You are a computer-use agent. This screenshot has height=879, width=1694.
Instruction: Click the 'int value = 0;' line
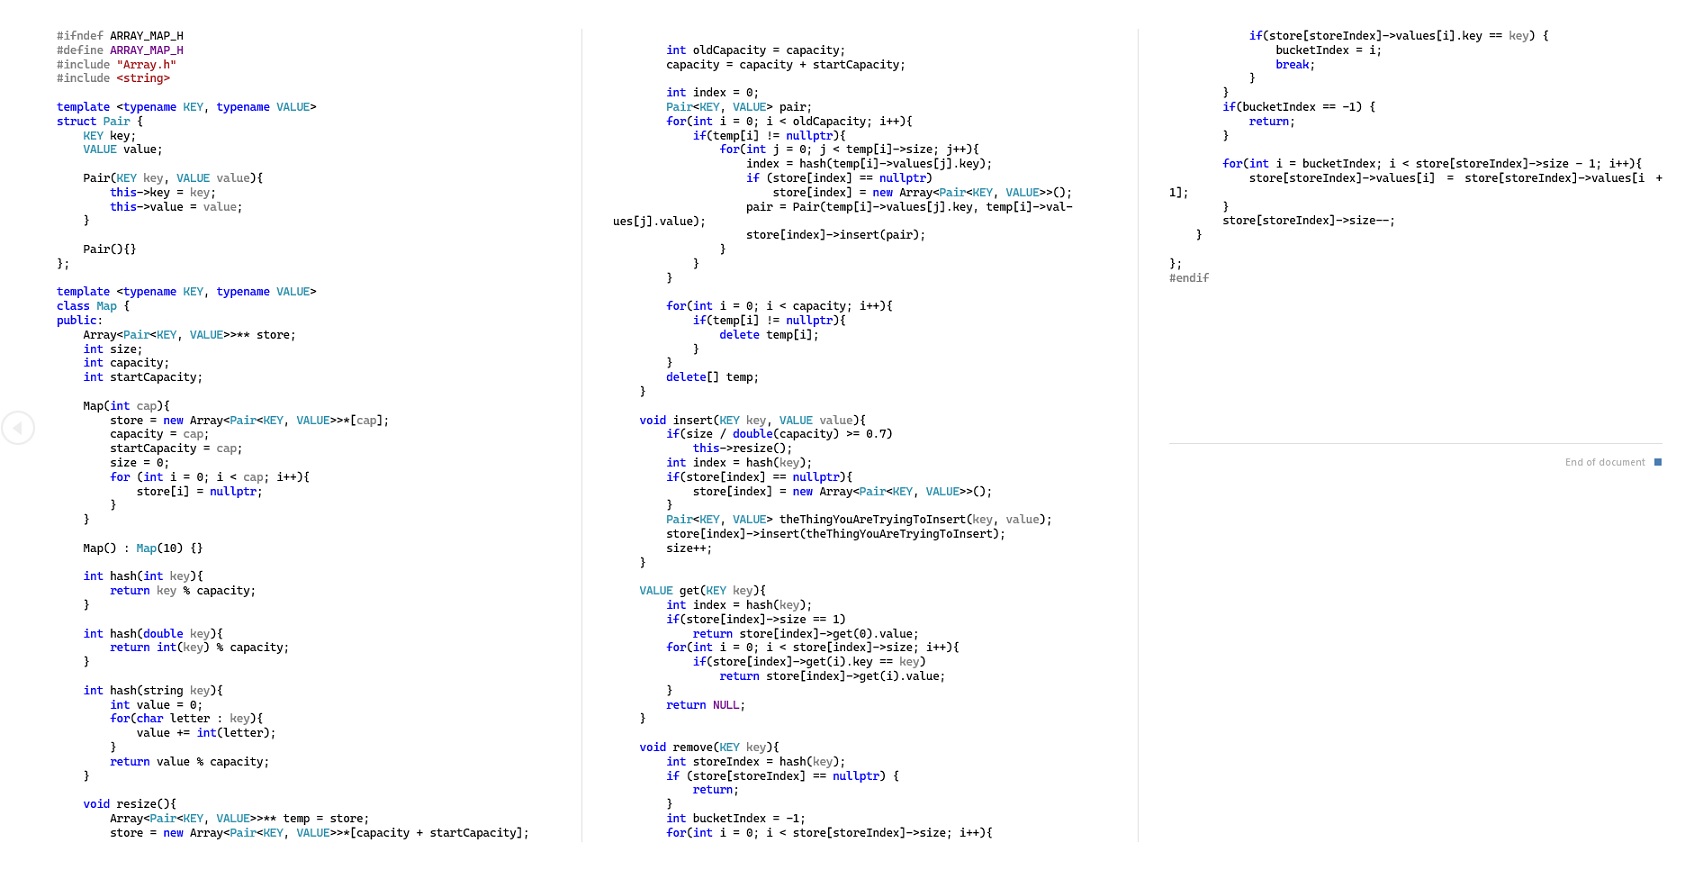point(156,705)
